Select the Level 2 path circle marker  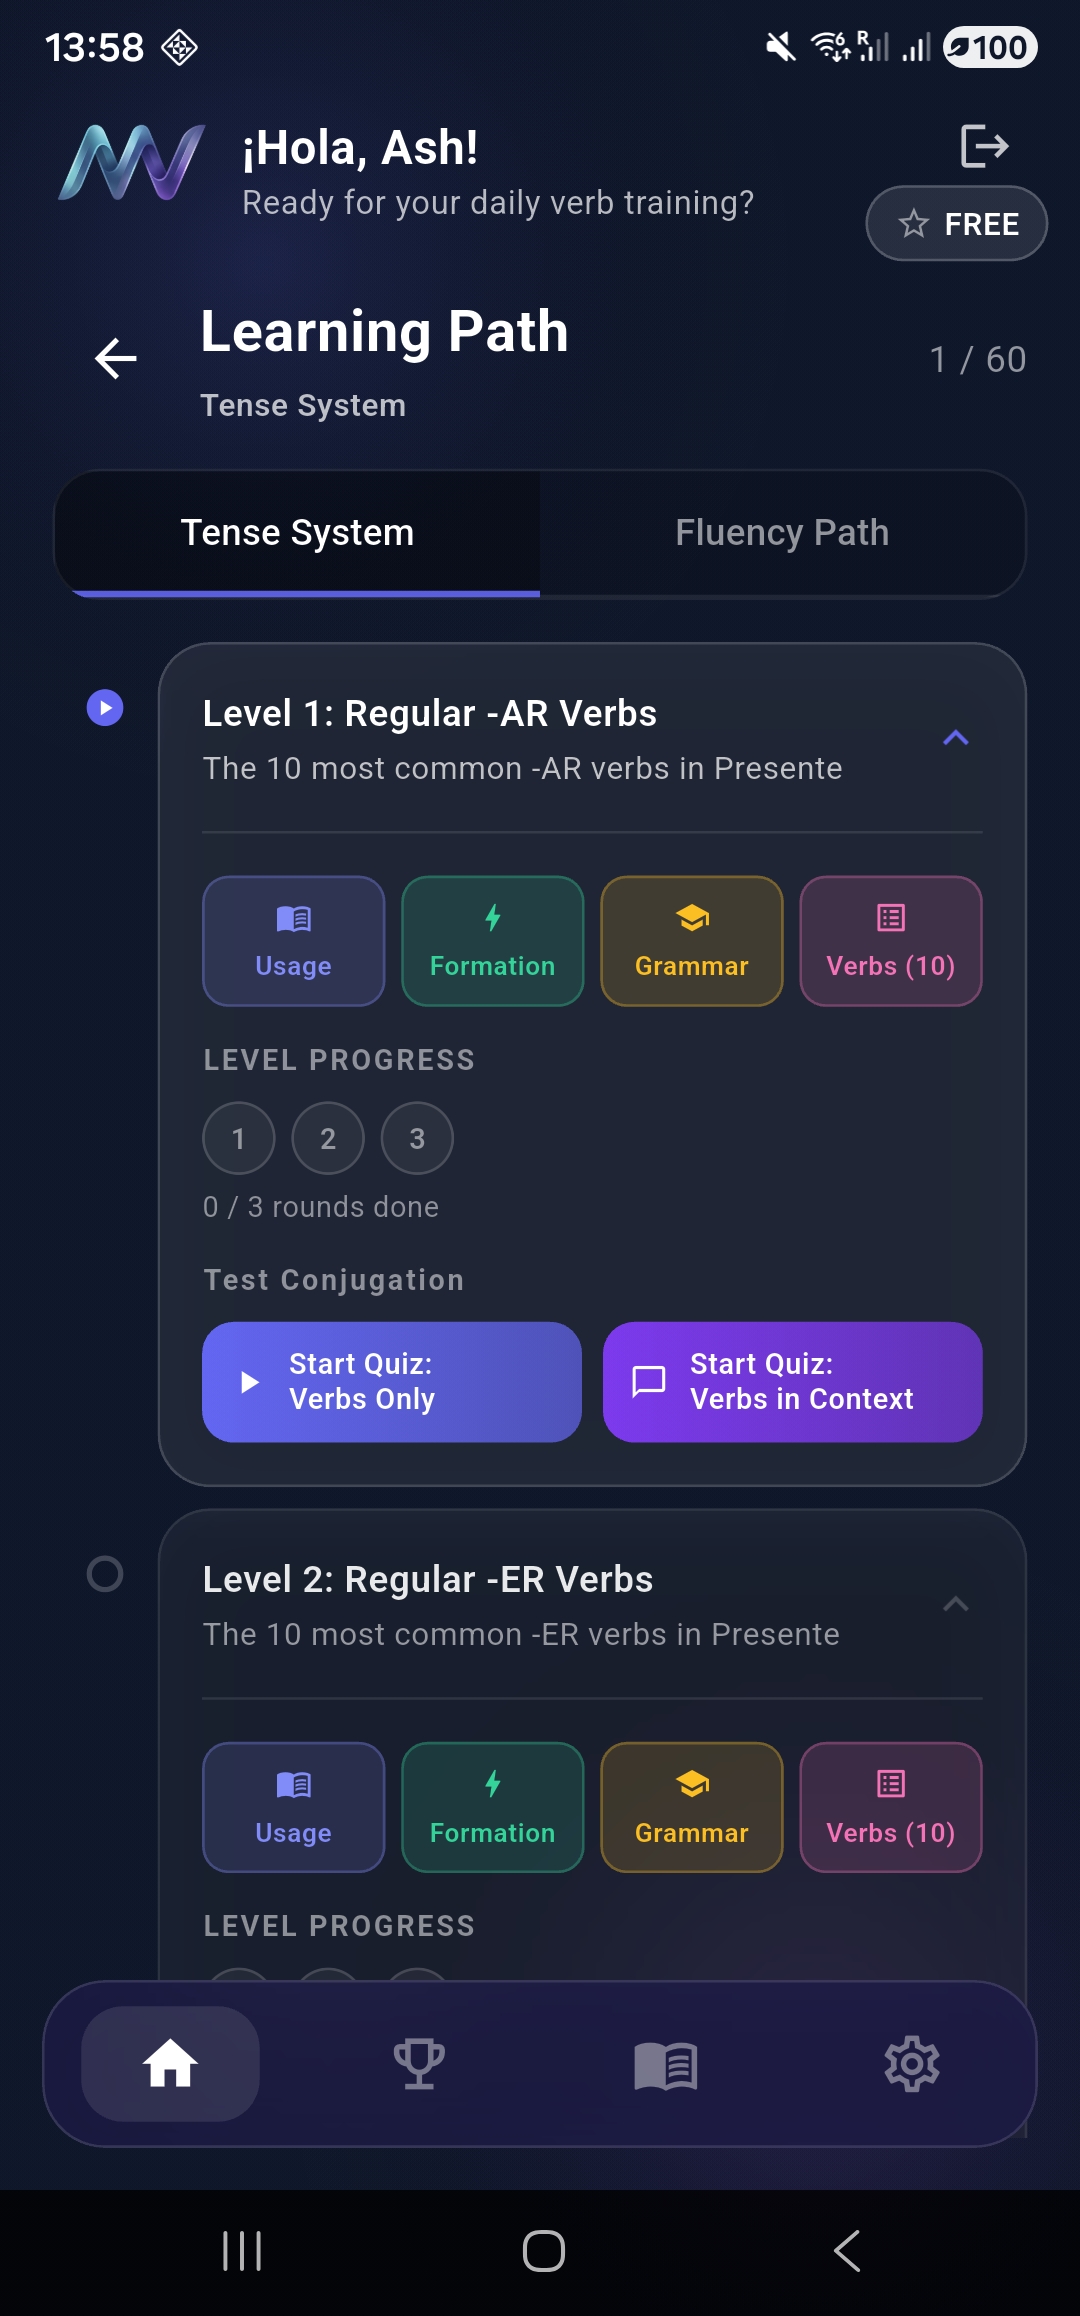(x=105, y=1574)
